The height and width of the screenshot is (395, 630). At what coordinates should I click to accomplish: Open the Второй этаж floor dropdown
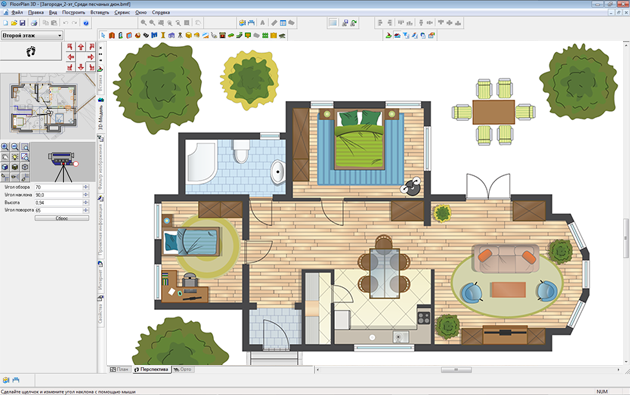[32, 35]
